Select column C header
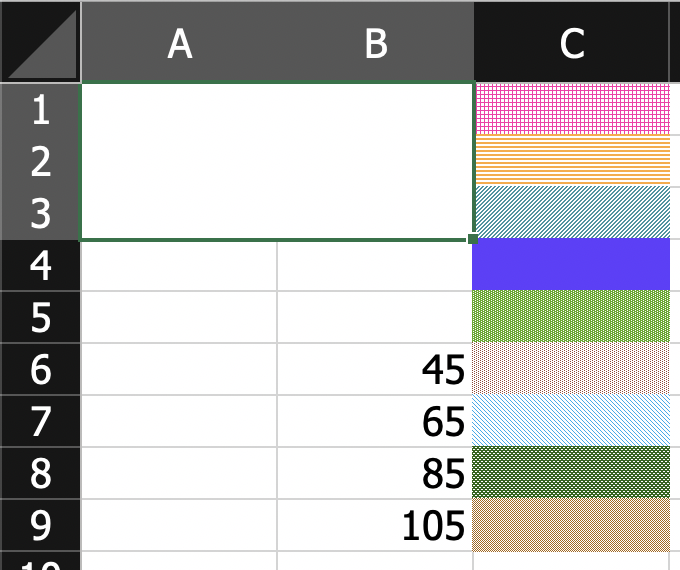Screen dimensions: 680x570 coord(572,42)
